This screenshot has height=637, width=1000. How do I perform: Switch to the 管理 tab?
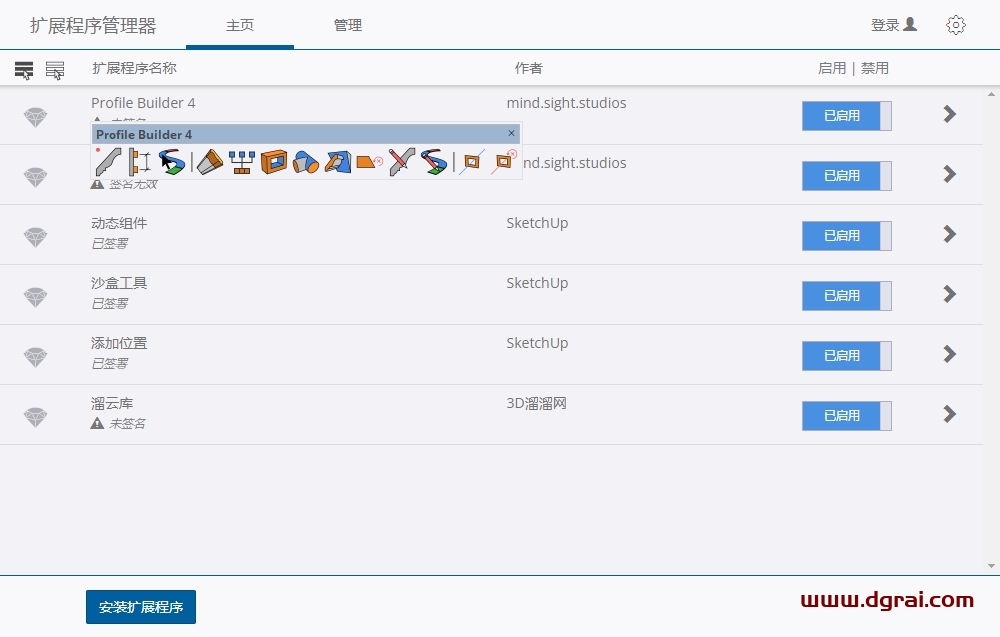click(x=348, y=25)
